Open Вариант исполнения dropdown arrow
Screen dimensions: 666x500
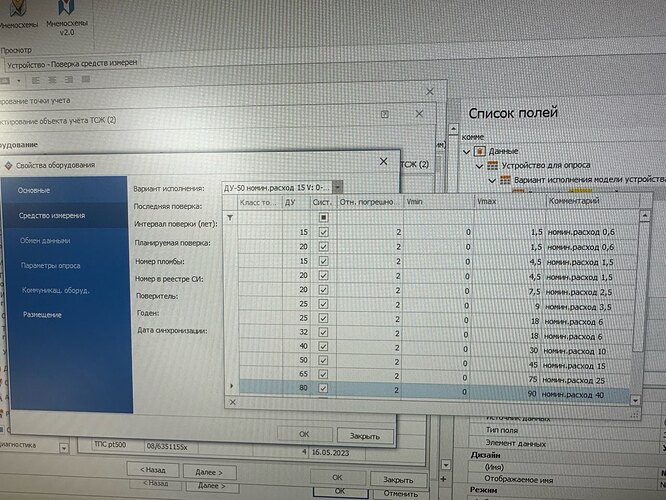coord(338,187)
